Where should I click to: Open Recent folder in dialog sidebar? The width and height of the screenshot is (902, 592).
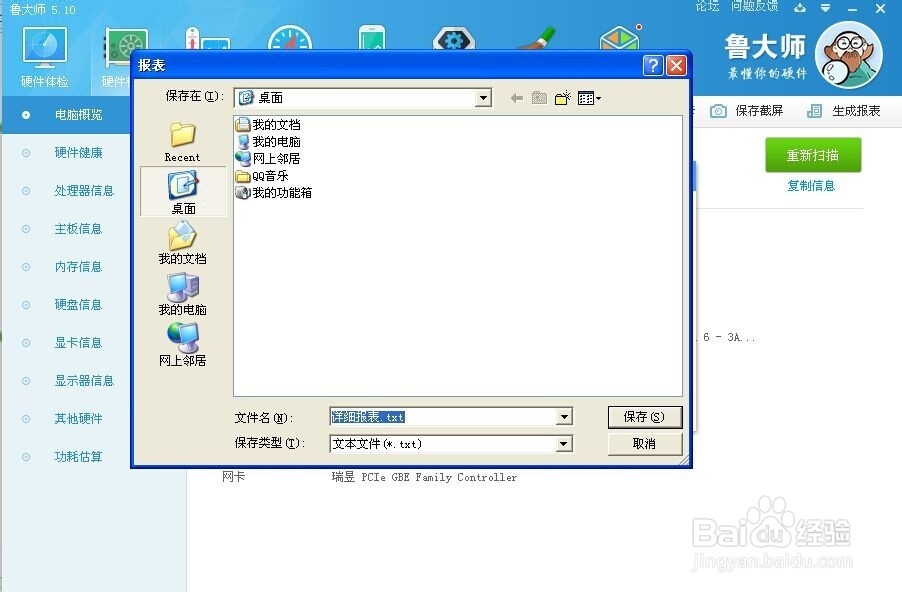click(x=182, y=140)
